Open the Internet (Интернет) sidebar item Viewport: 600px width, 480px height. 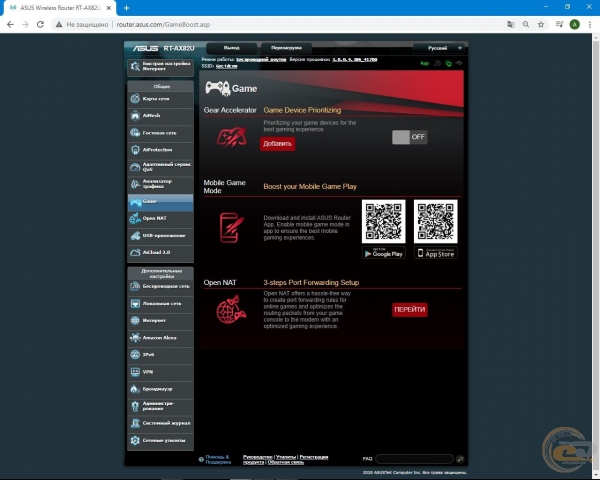(x=160, y=321)
